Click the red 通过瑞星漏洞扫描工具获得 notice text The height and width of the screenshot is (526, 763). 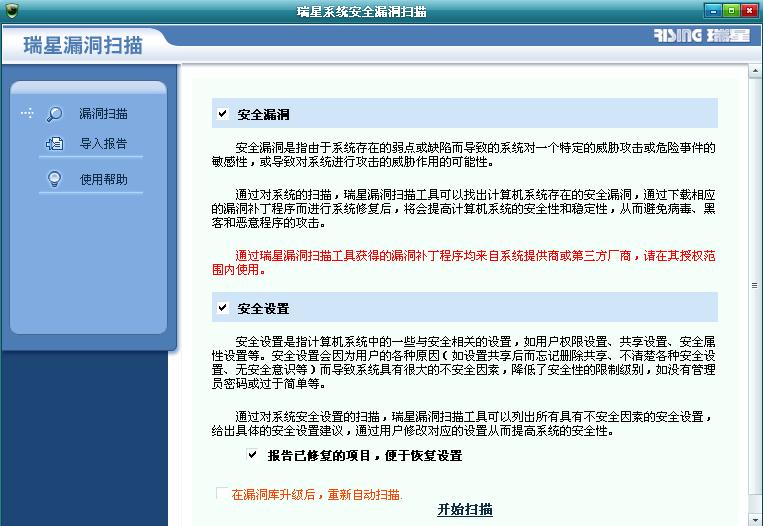click(463, 262)
